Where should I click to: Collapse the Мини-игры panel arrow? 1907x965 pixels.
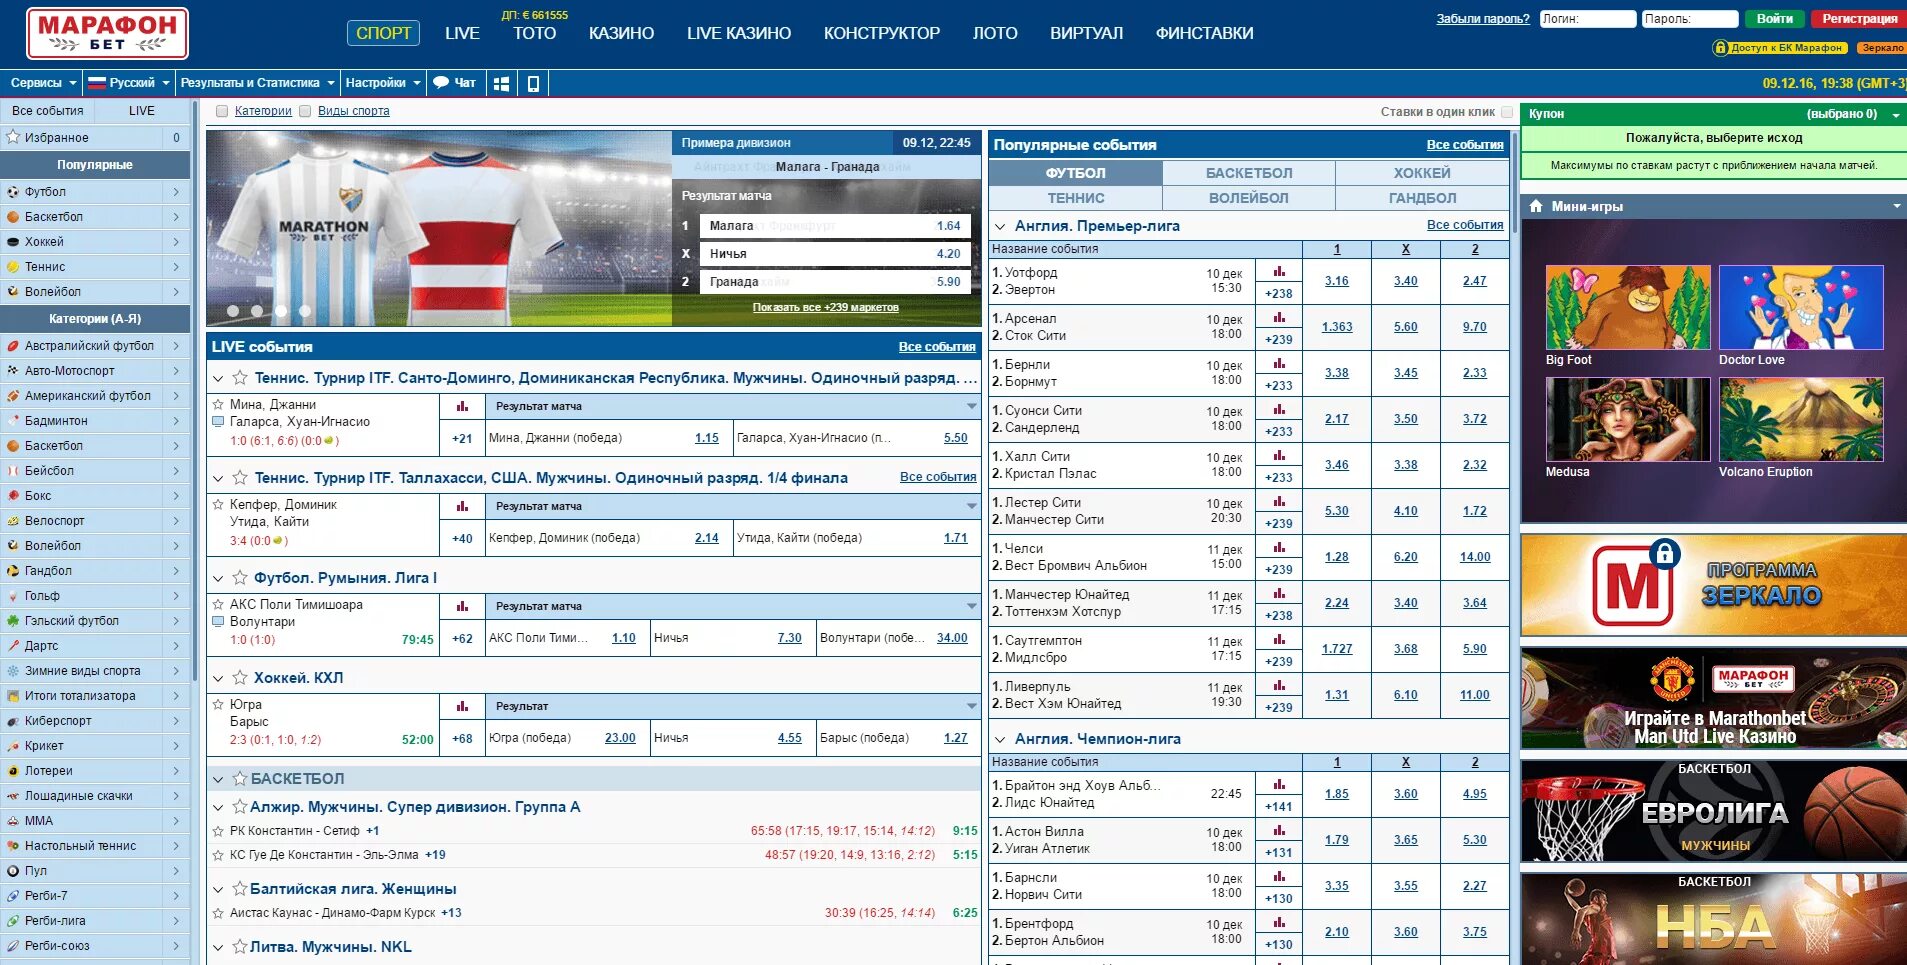point(1896,206)
